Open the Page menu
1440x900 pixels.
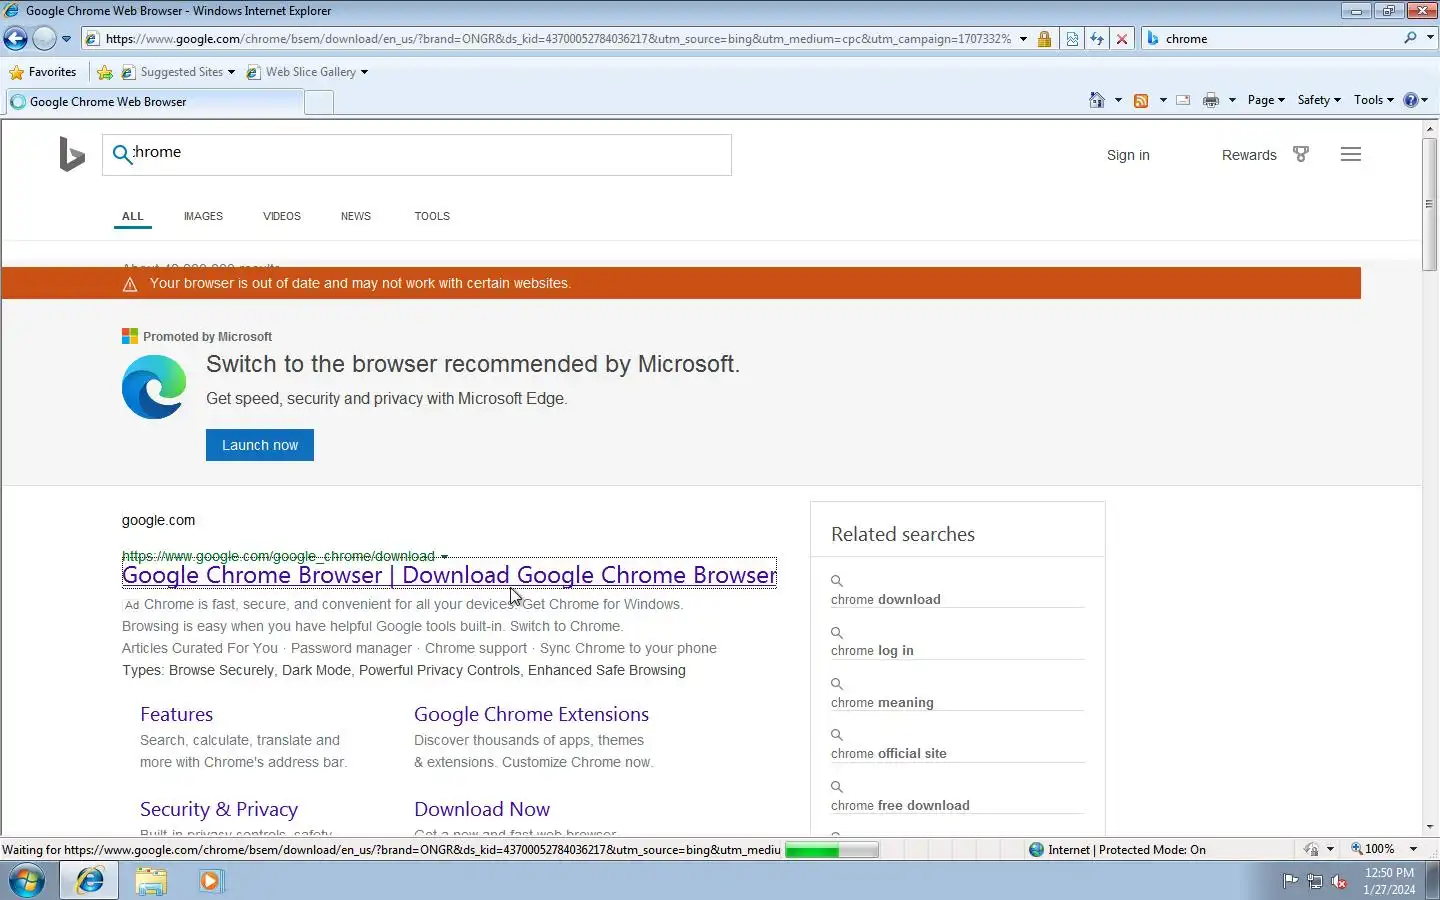[1266, 100]
